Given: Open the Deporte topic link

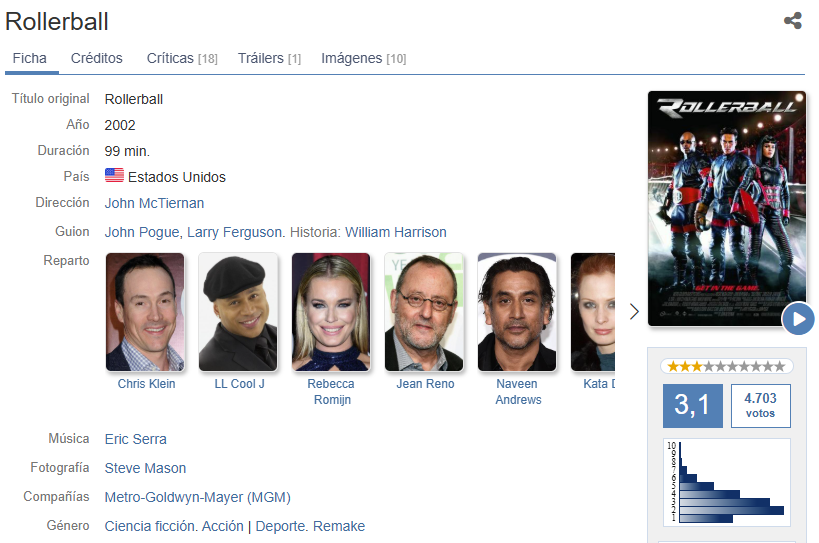Looking at the screenshot, I should tap(280, 526).
